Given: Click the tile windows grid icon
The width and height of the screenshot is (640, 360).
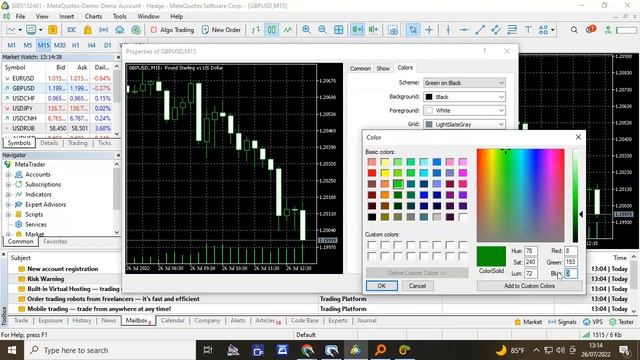Looking at the screenshot, I should pyautogui.click(x=338, y=30).
